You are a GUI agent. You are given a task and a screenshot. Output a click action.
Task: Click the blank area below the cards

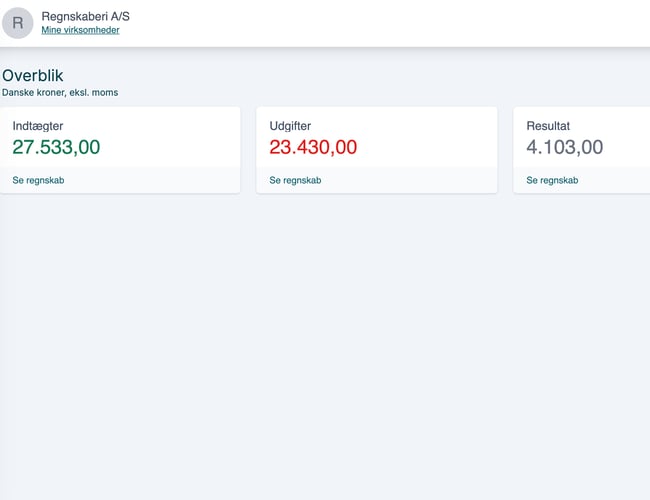(325, 350)
